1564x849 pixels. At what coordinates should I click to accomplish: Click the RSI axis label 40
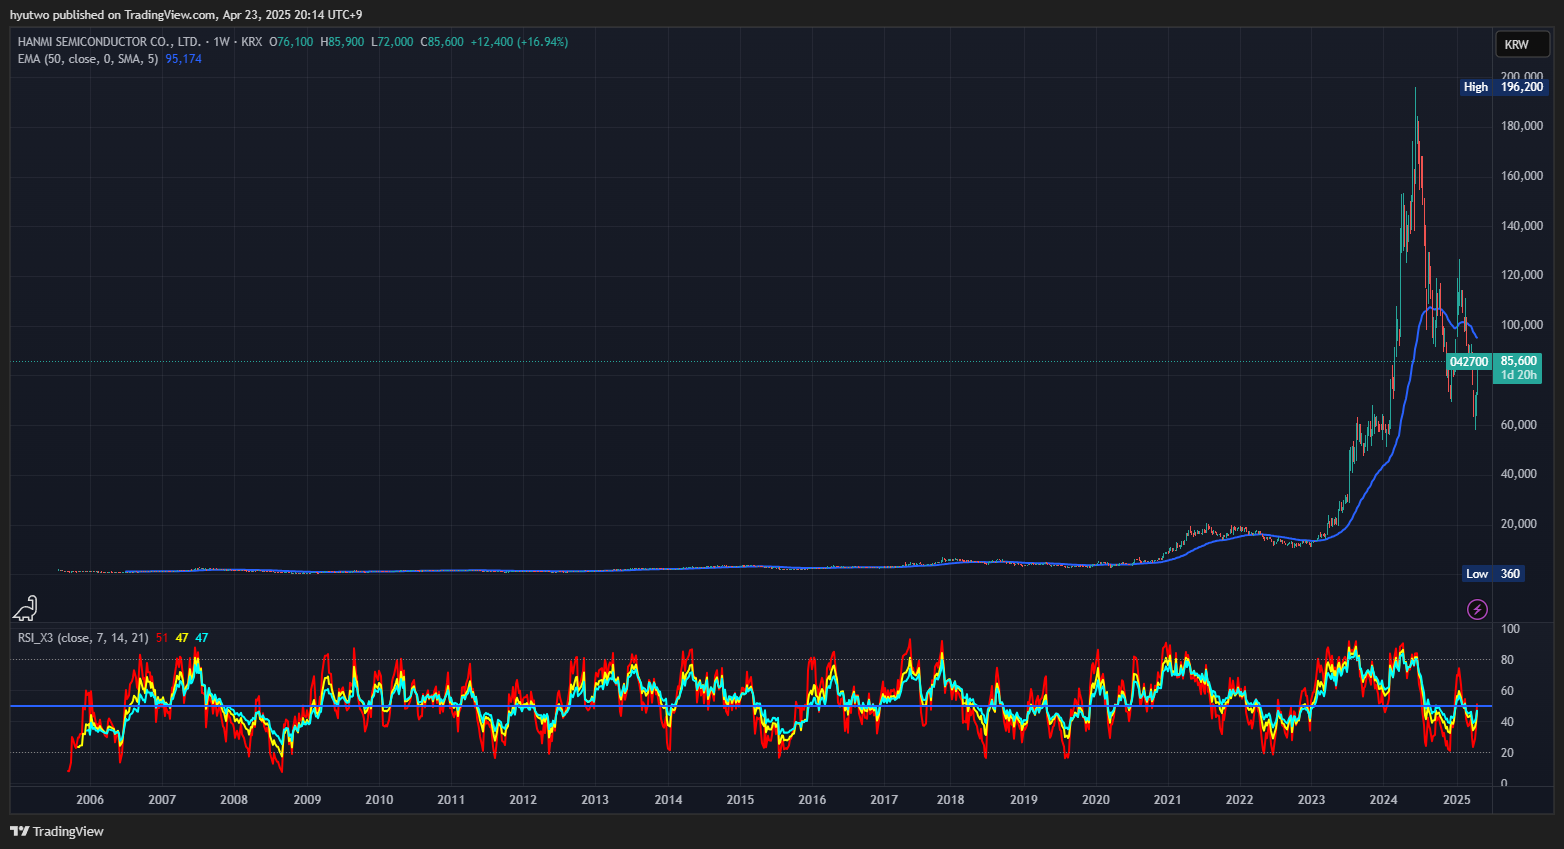pyautogui.click(x=1507, y=722)
